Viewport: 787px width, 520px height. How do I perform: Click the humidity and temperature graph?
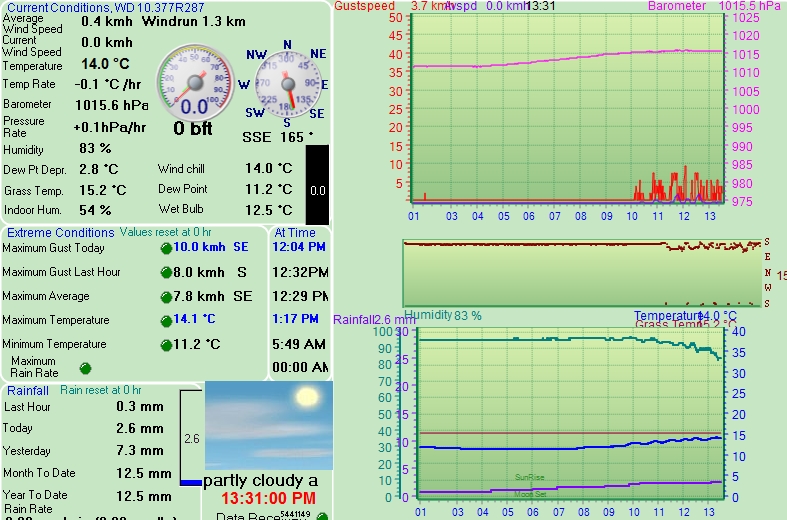tap(569, 413)
